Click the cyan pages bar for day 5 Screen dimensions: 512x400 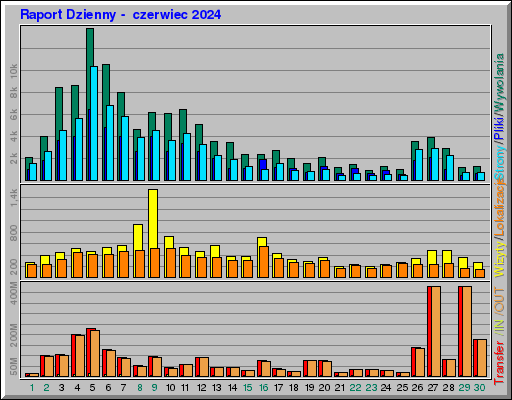(94, 123)
